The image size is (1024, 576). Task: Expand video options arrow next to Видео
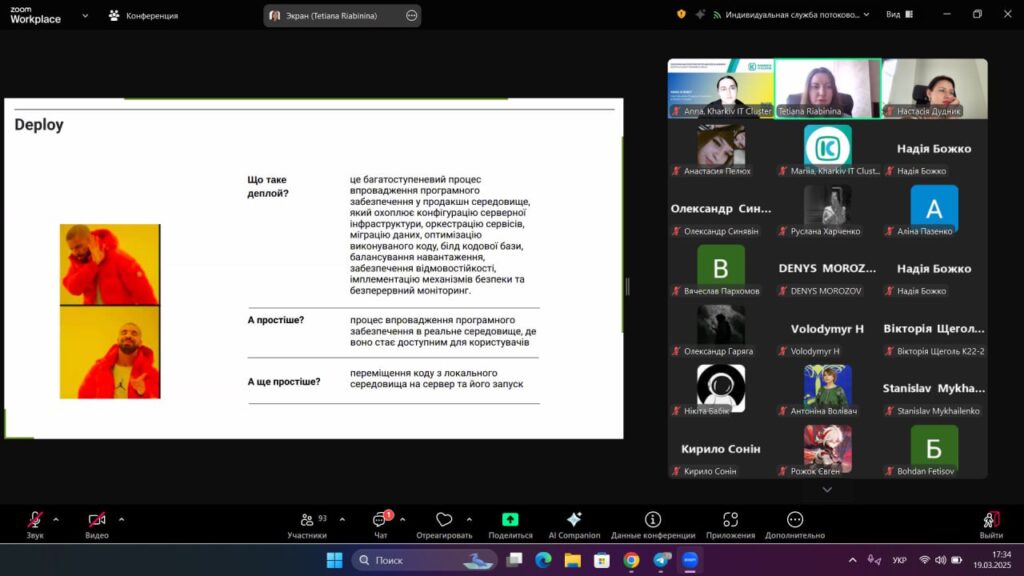121,520
